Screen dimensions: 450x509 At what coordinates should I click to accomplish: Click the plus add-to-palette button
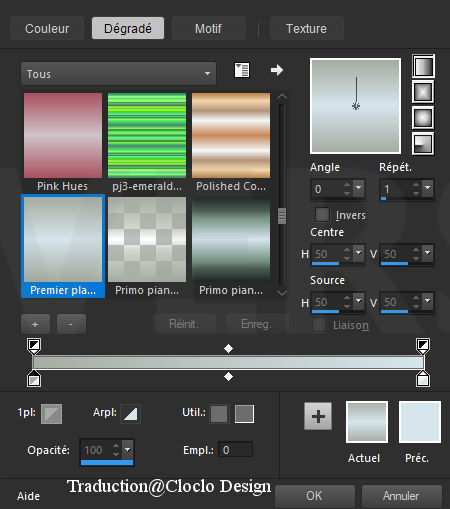coord(318,416)
